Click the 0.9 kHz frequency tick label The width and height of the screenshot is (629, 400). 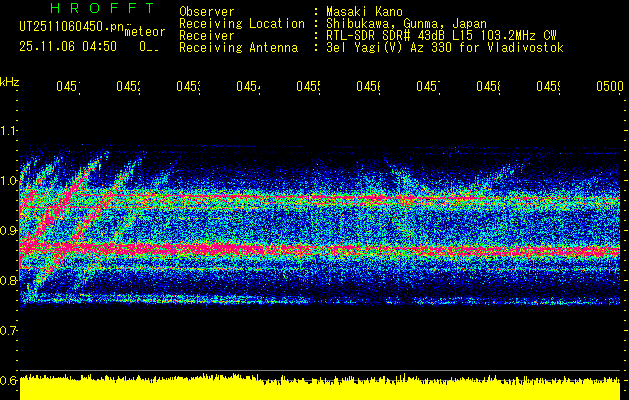8,231
